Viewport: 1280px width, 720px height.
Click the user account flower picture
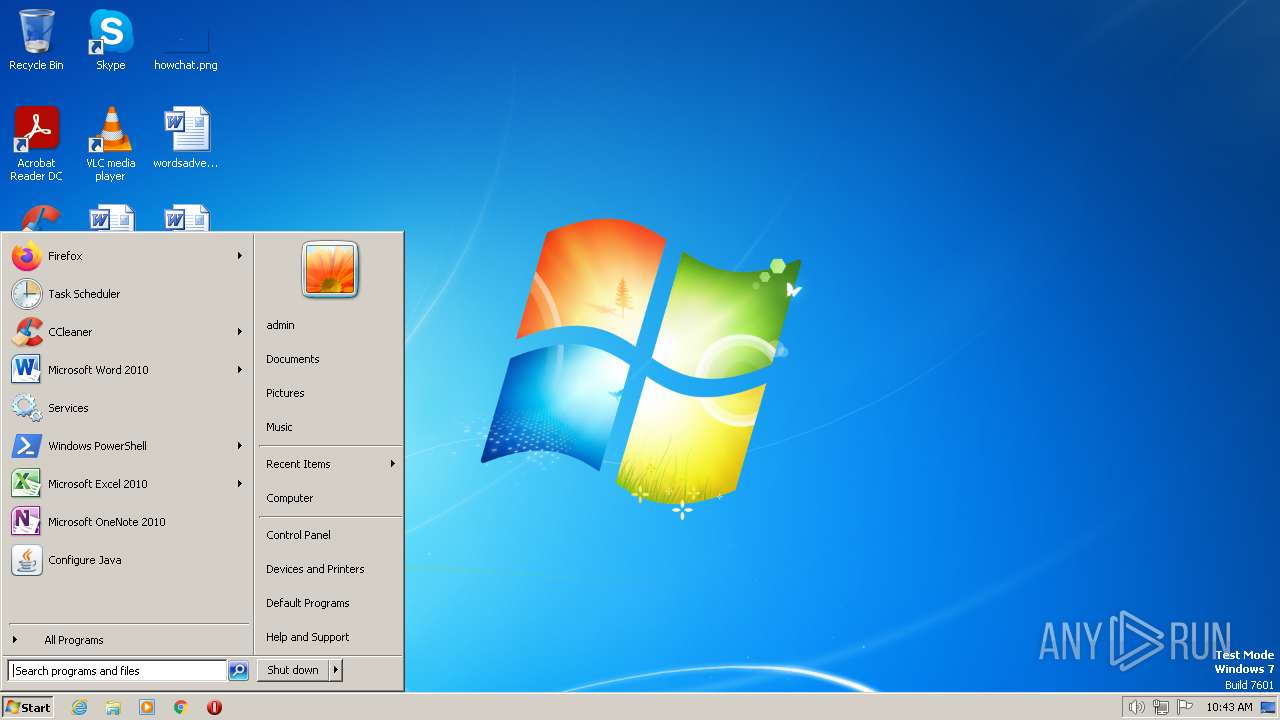330,270
